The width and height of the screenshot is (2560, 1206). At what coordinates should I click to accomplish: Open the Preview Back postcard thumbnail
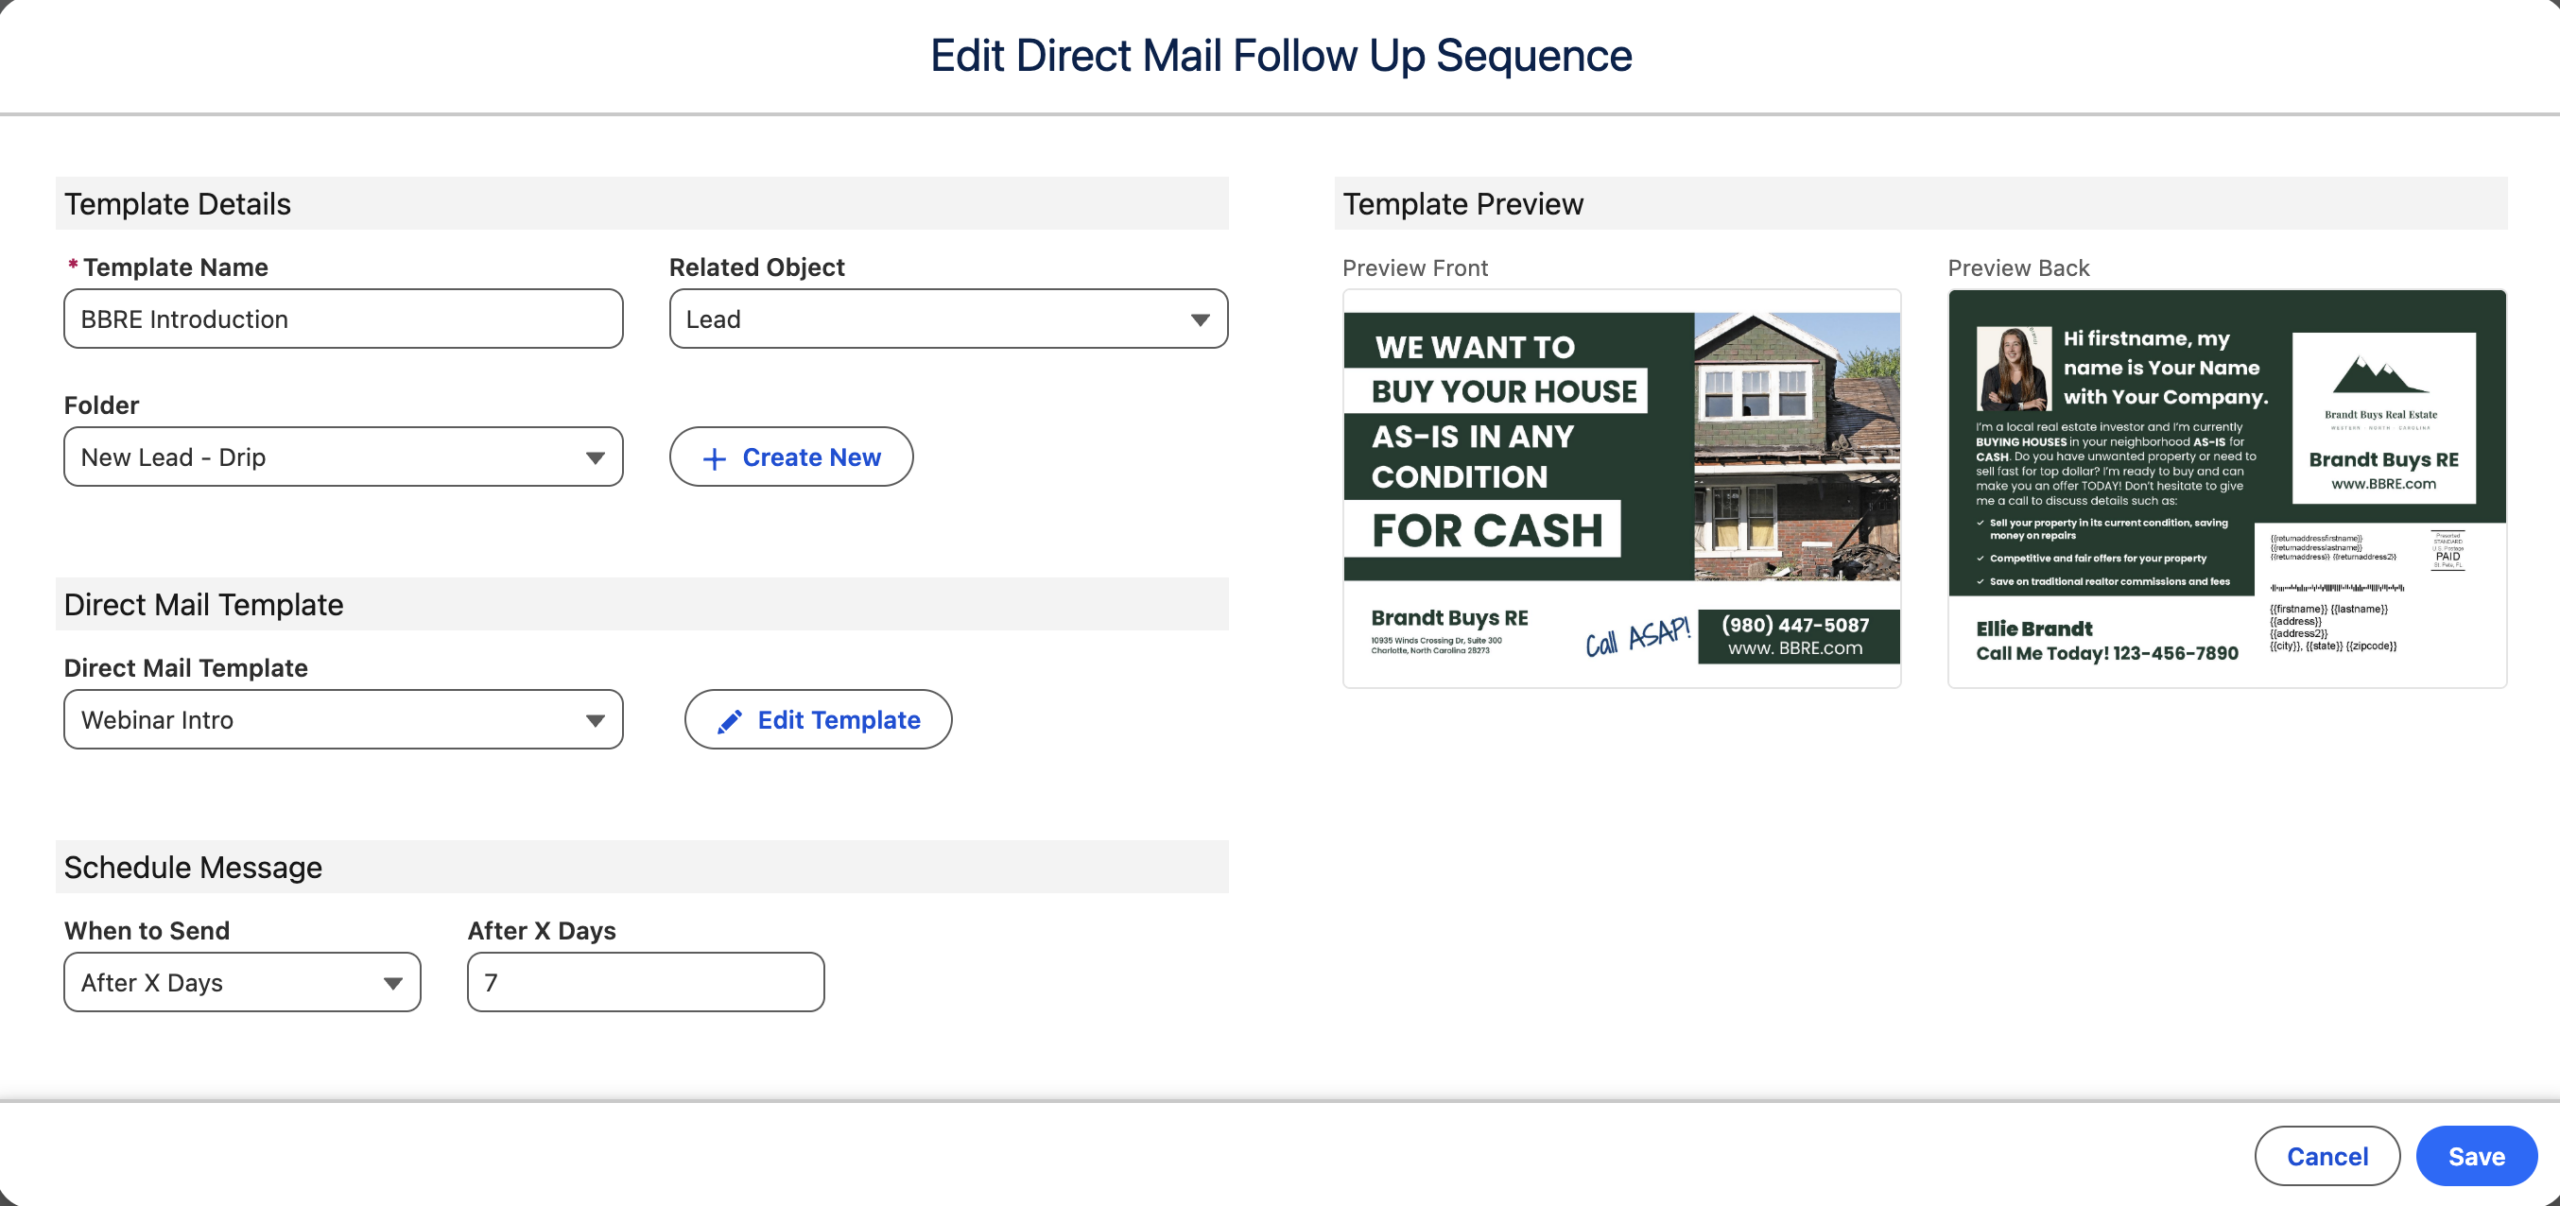(x=2227, y=489)
